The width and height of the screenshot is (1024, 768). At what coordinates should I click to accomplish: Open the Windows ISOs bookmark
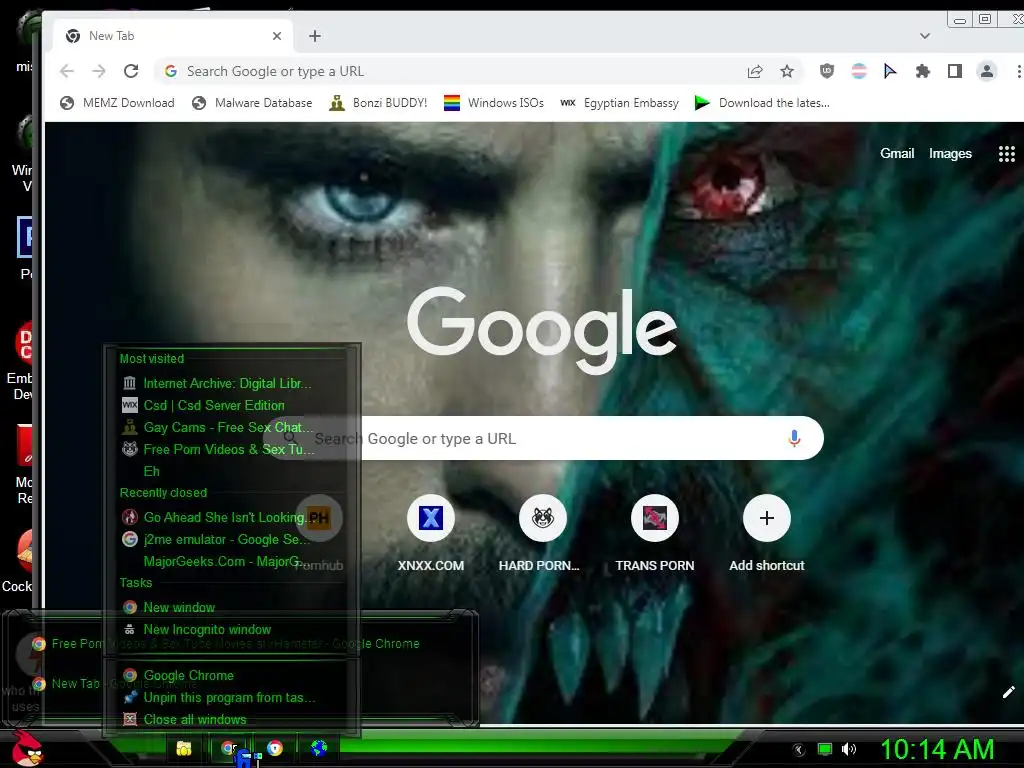[x=494, y=103]
